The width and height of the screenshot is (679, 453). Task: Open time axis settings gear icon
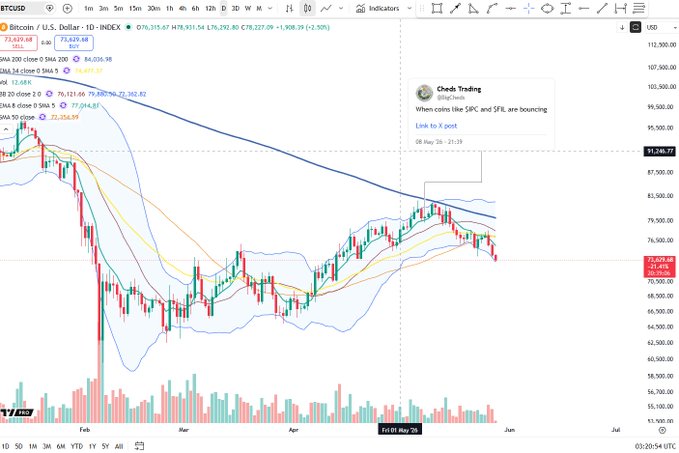(662, 430)
